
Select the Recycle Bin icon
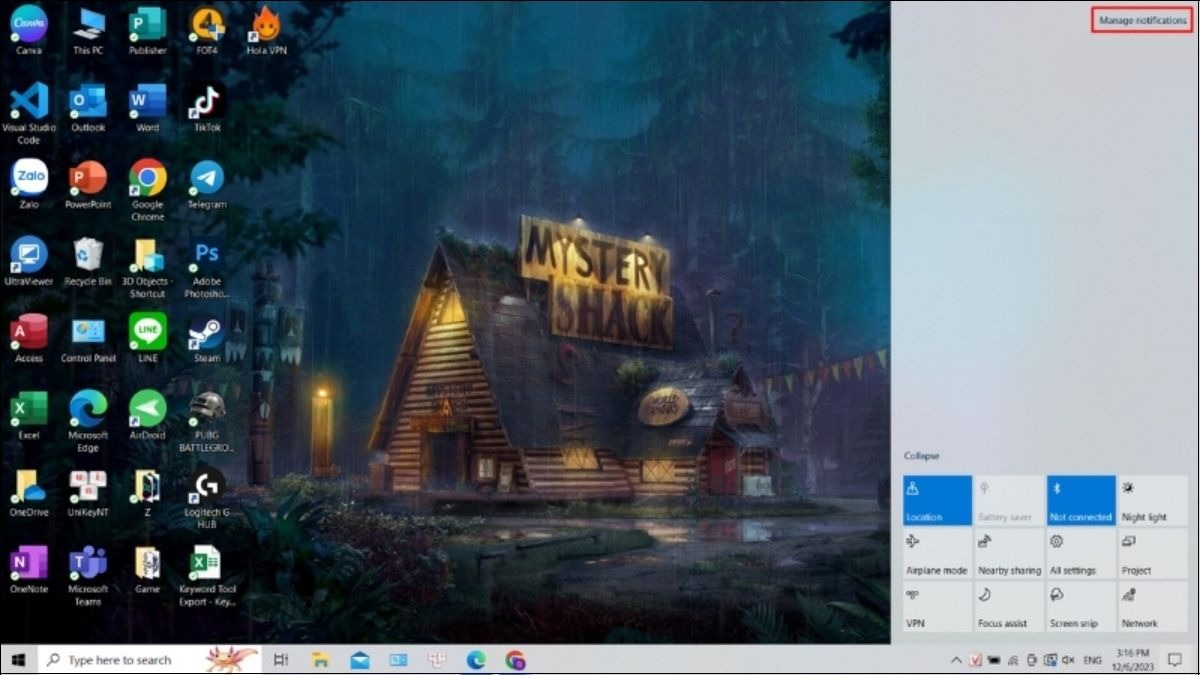pyautogui.click(x=88, y=261)
